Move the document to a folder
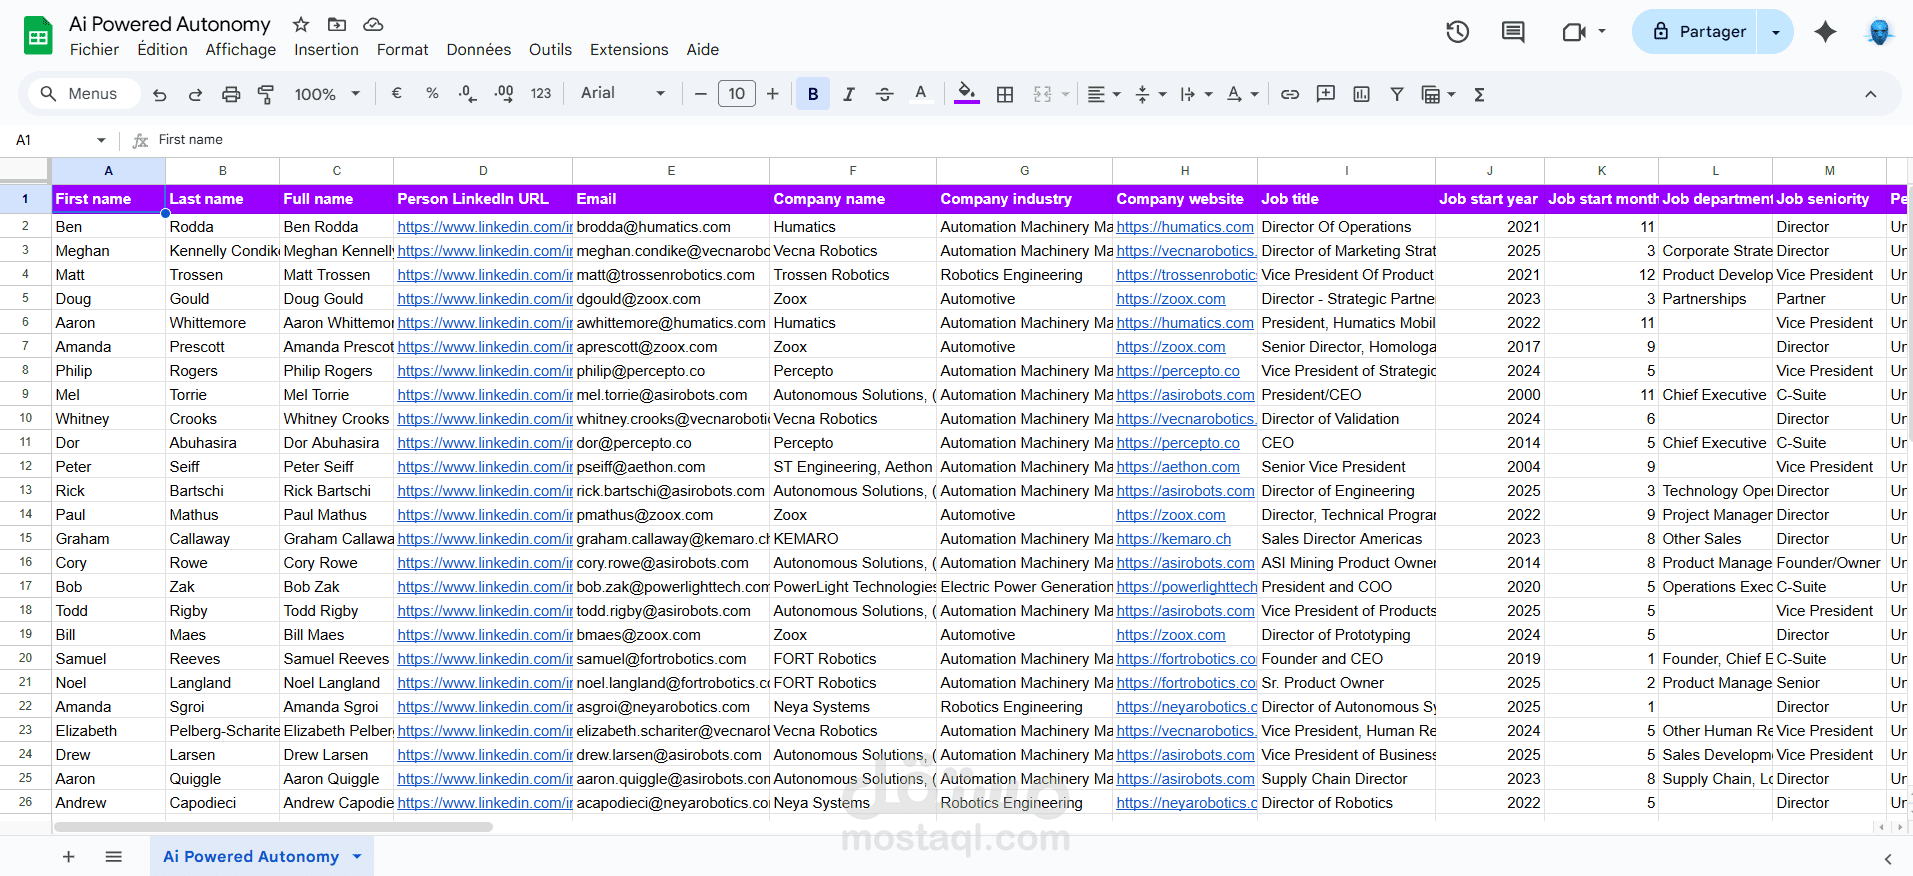1913x876 pixels. 337,24
